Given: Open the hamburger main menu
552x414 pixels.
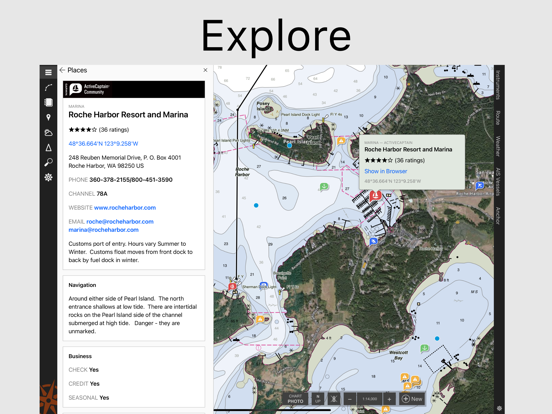Looking at the screenshot, I should click(x=48, y=72).
